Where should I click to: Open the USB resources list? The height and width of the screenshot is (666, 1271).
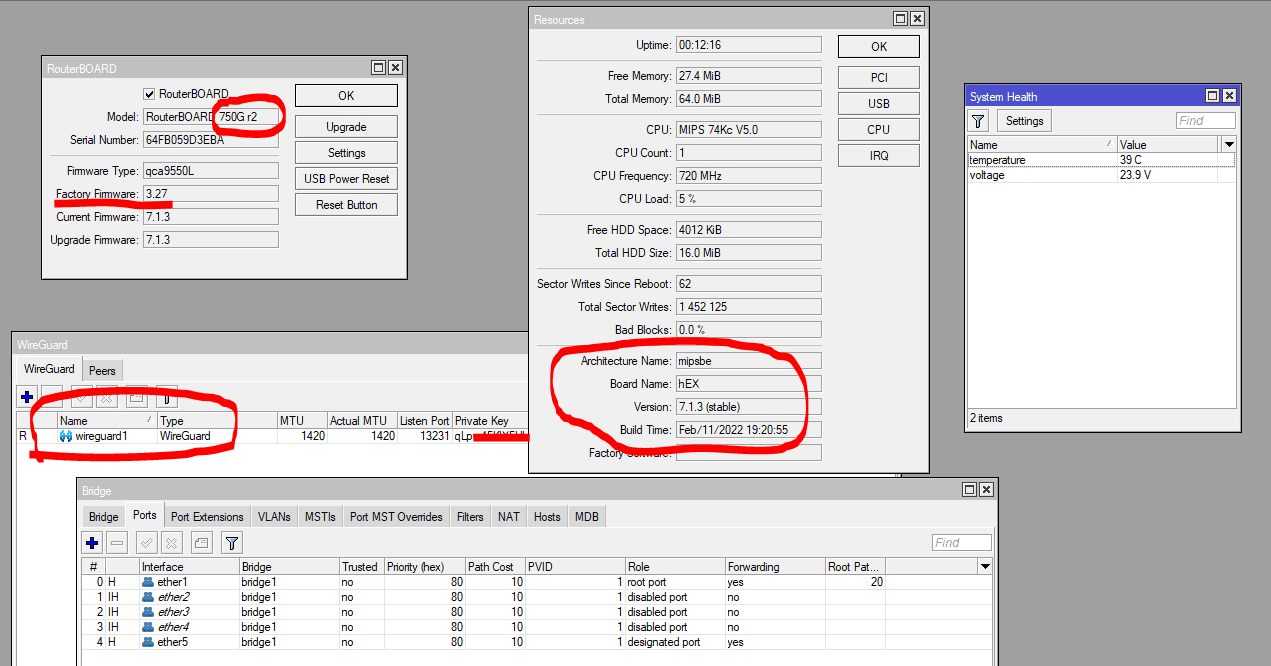pyautogui.click(x=878, y=104)
